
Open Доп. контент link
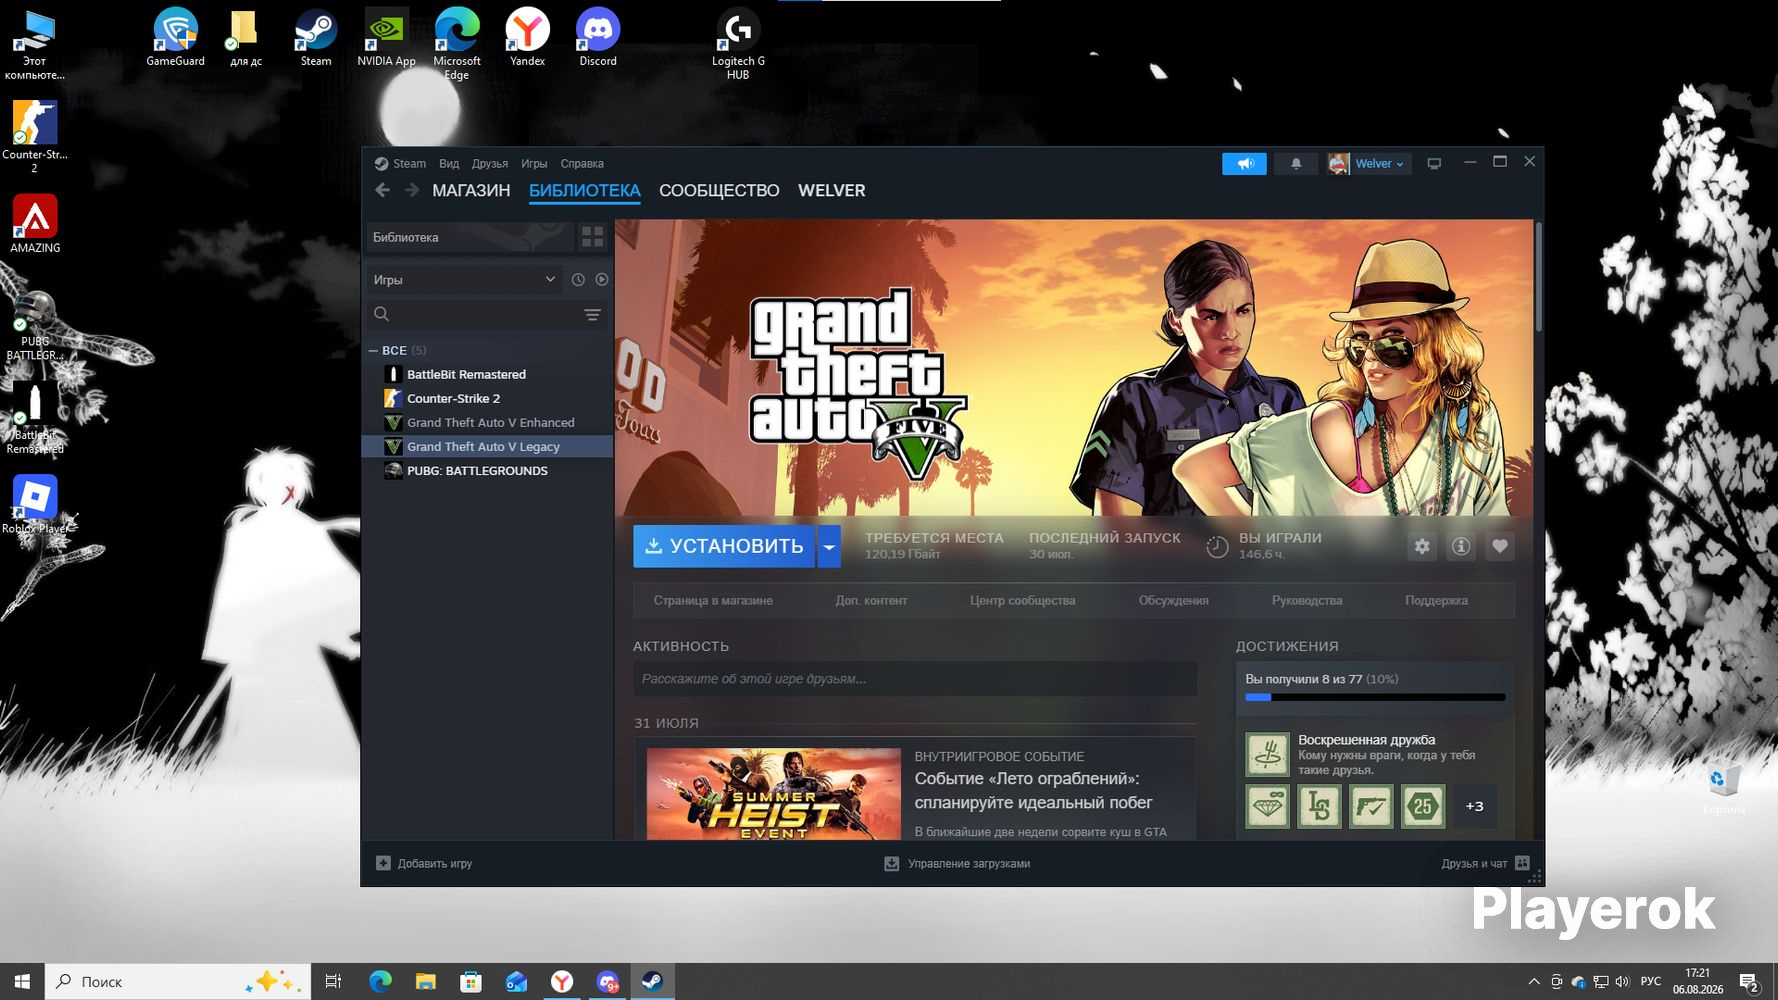click(871, 601)
